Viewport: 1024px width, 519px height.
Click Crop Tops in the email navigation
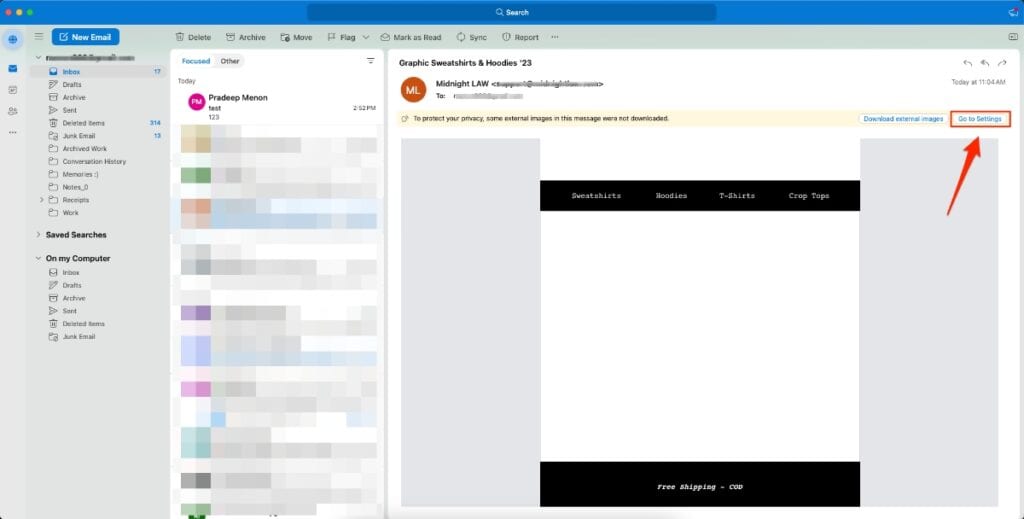pyautogui.click(x=809, y=196)
